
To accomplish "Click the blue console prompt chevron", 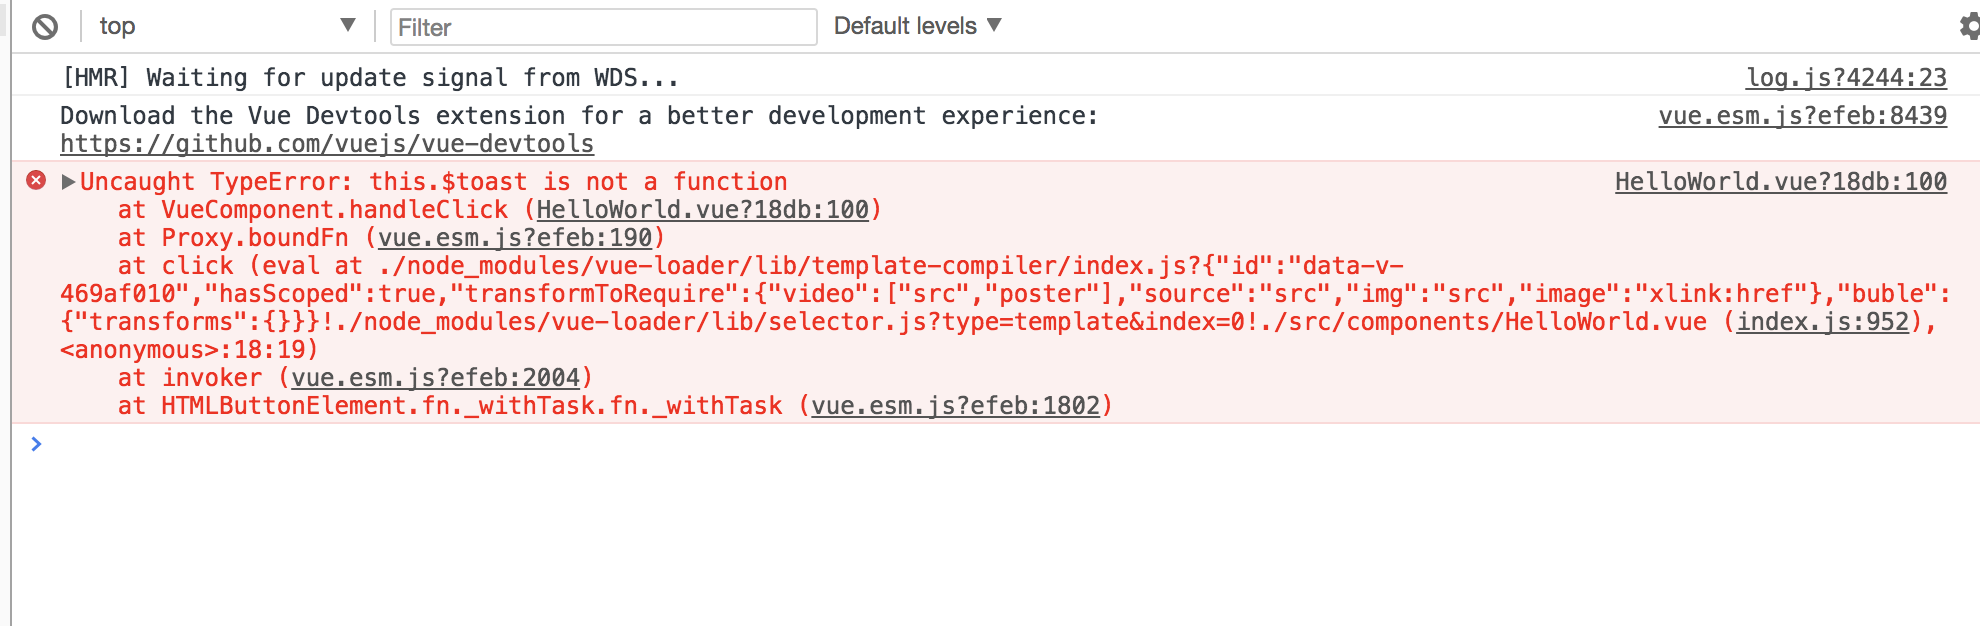I will 37,444.
